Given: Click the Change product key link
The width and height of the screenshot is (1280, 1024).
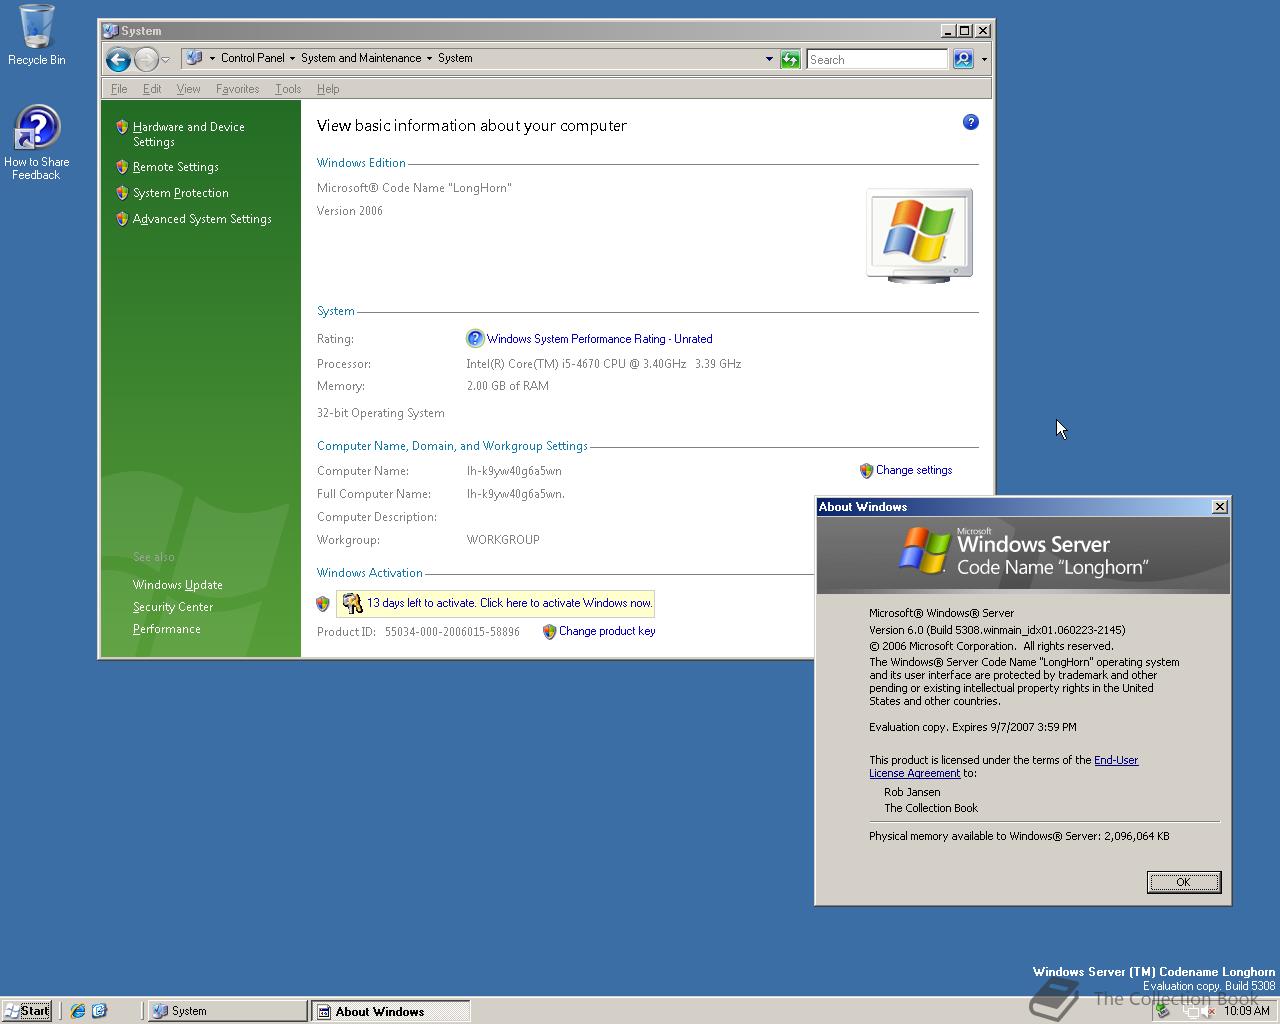Looking at the screenshot, I should 607,631.
